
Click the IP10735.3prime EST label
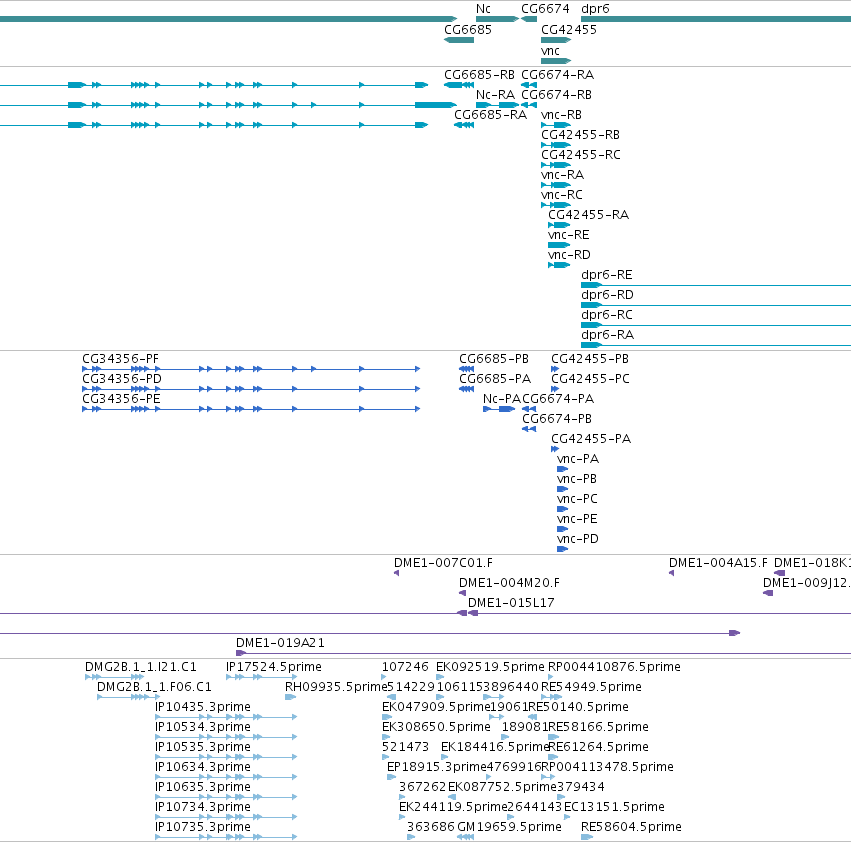[203, 827]
